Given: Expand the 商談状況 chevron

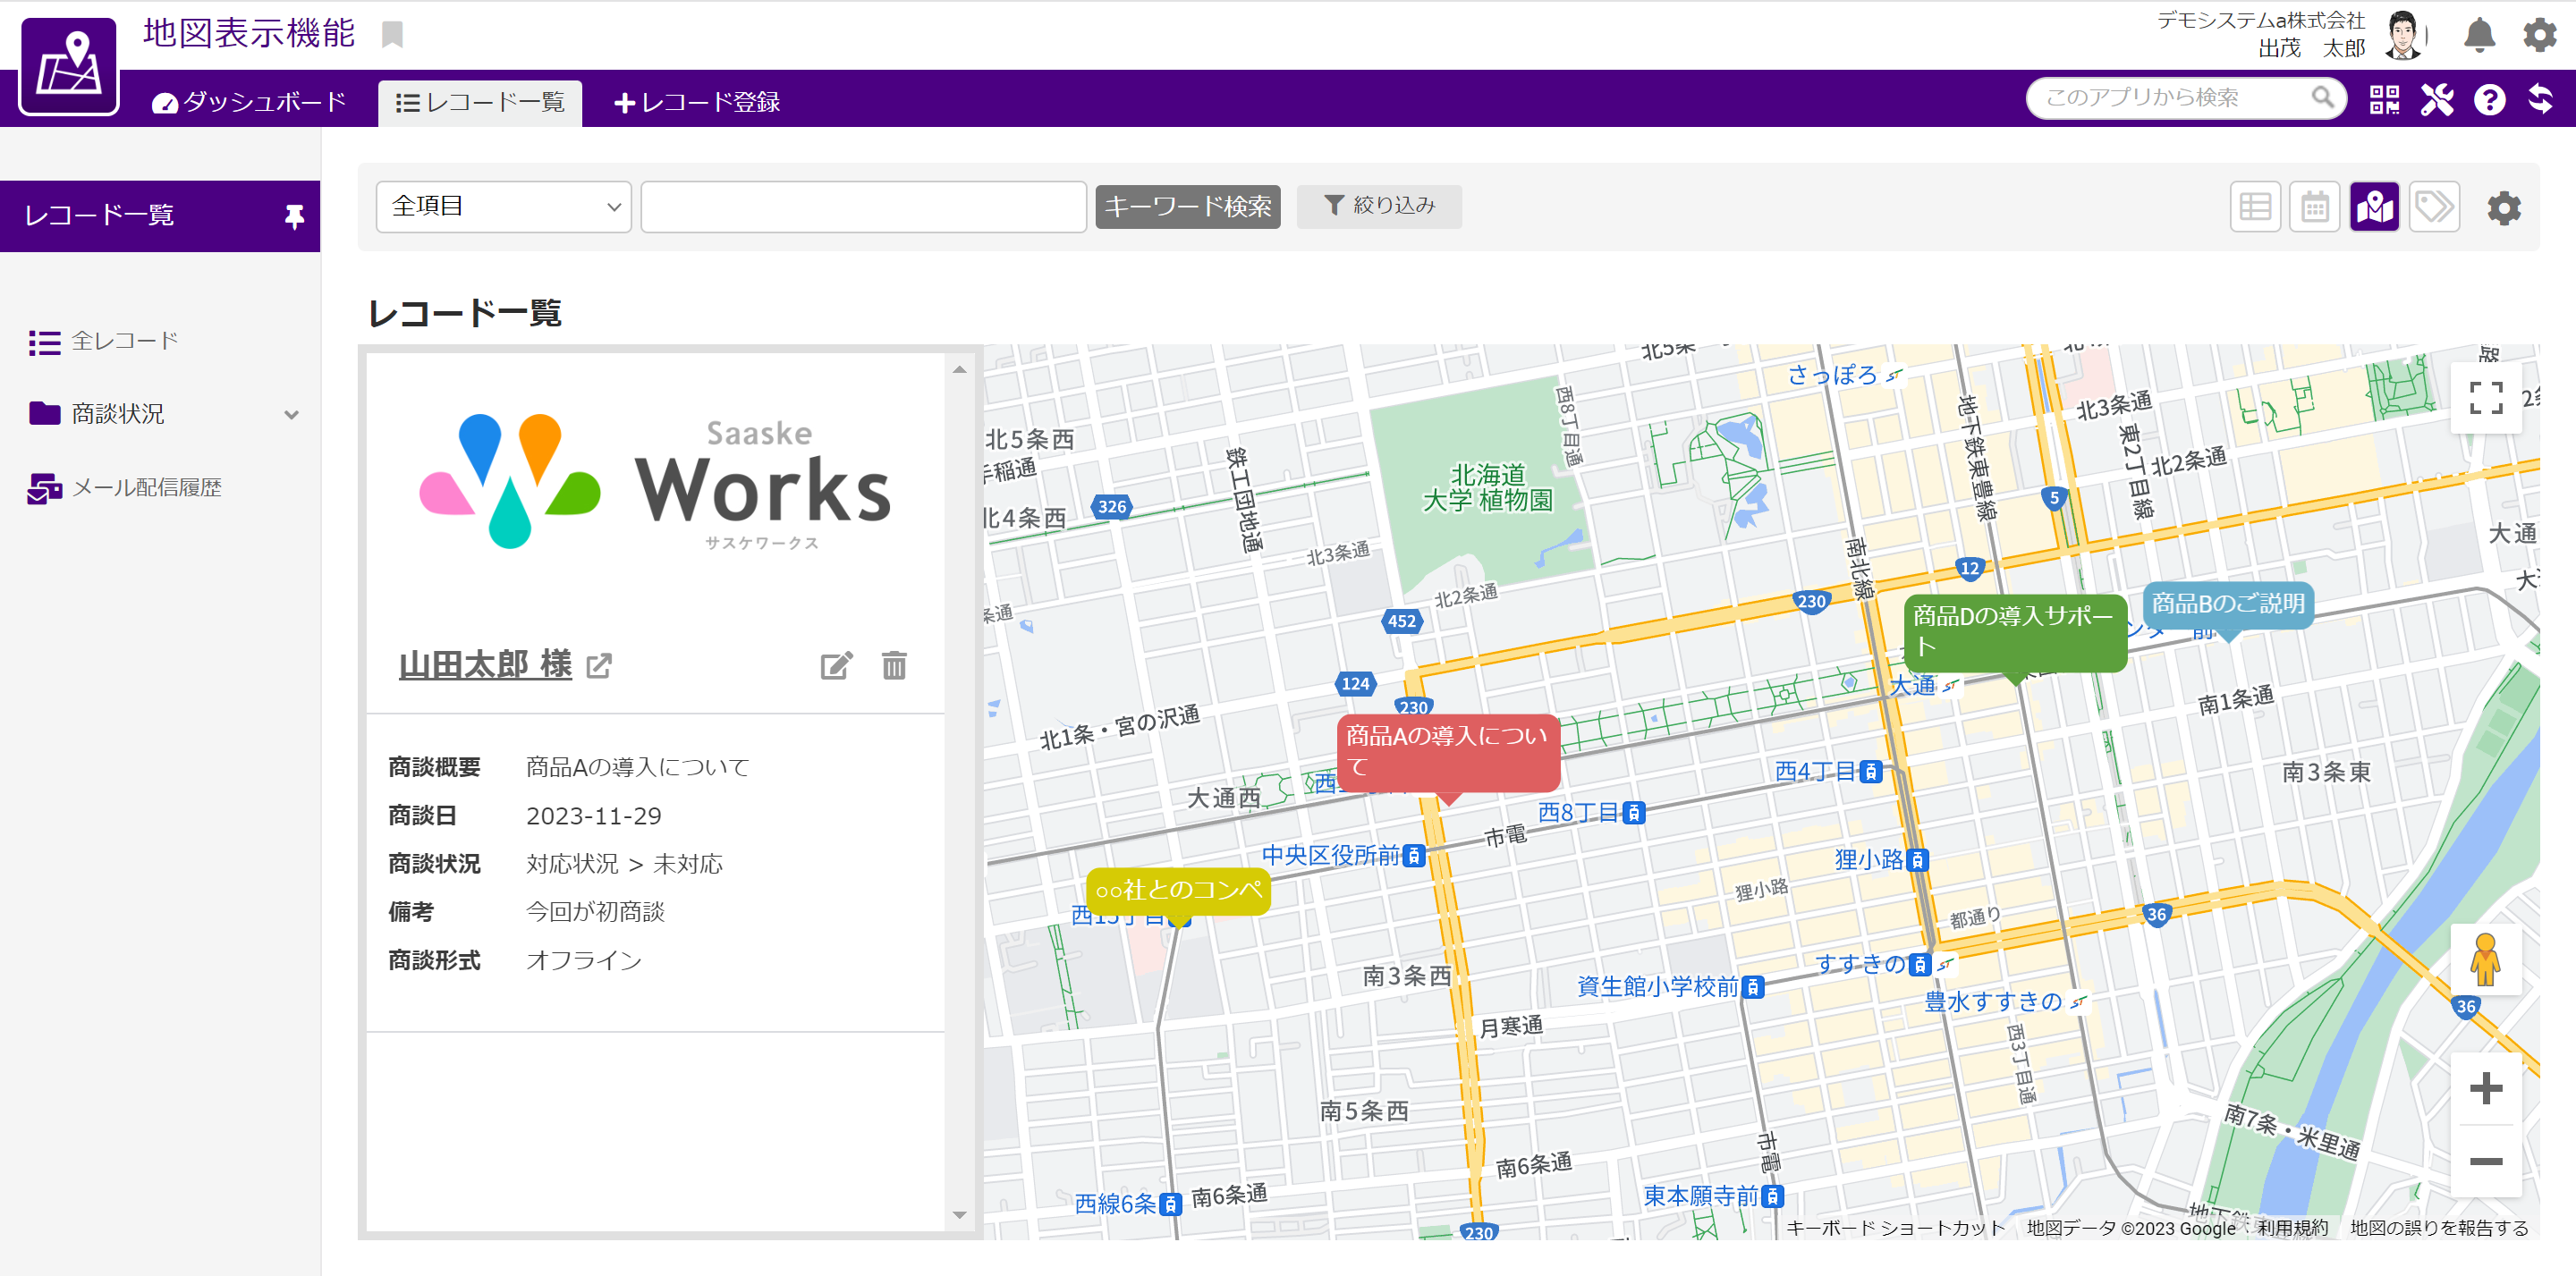Looking at the screenshot, I should [291, 414].
